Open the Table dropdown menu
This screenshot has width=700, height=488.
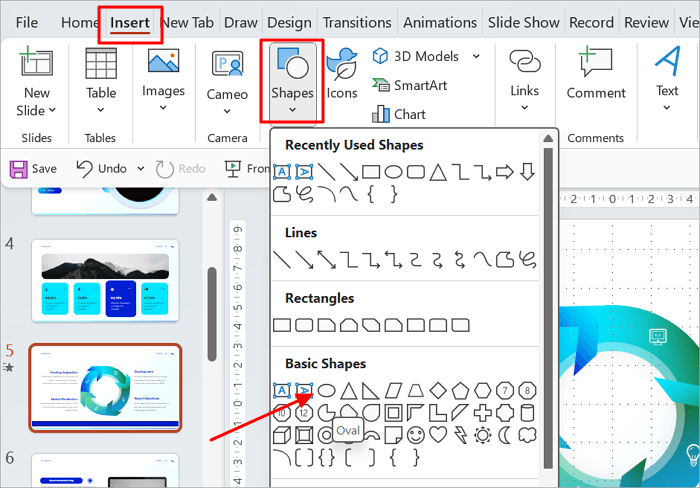pos(101,110)
